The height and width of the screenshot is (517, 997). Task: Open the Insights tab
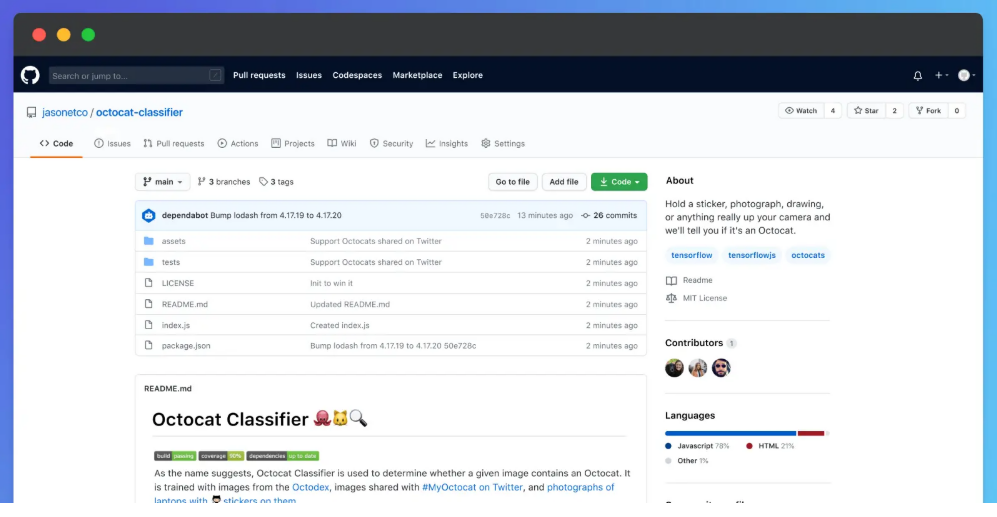pyautogui.click(x=446, y=144)
